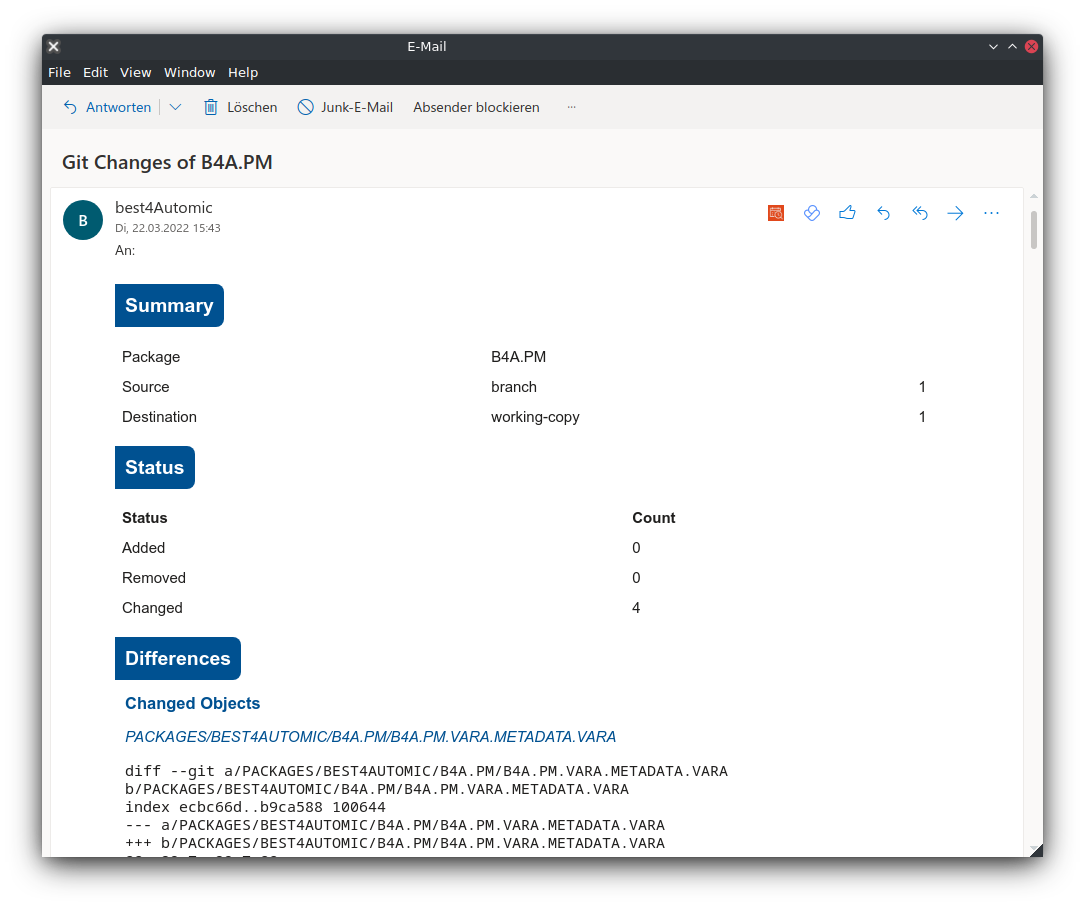Click the destination value working-copy

[535, 417]
